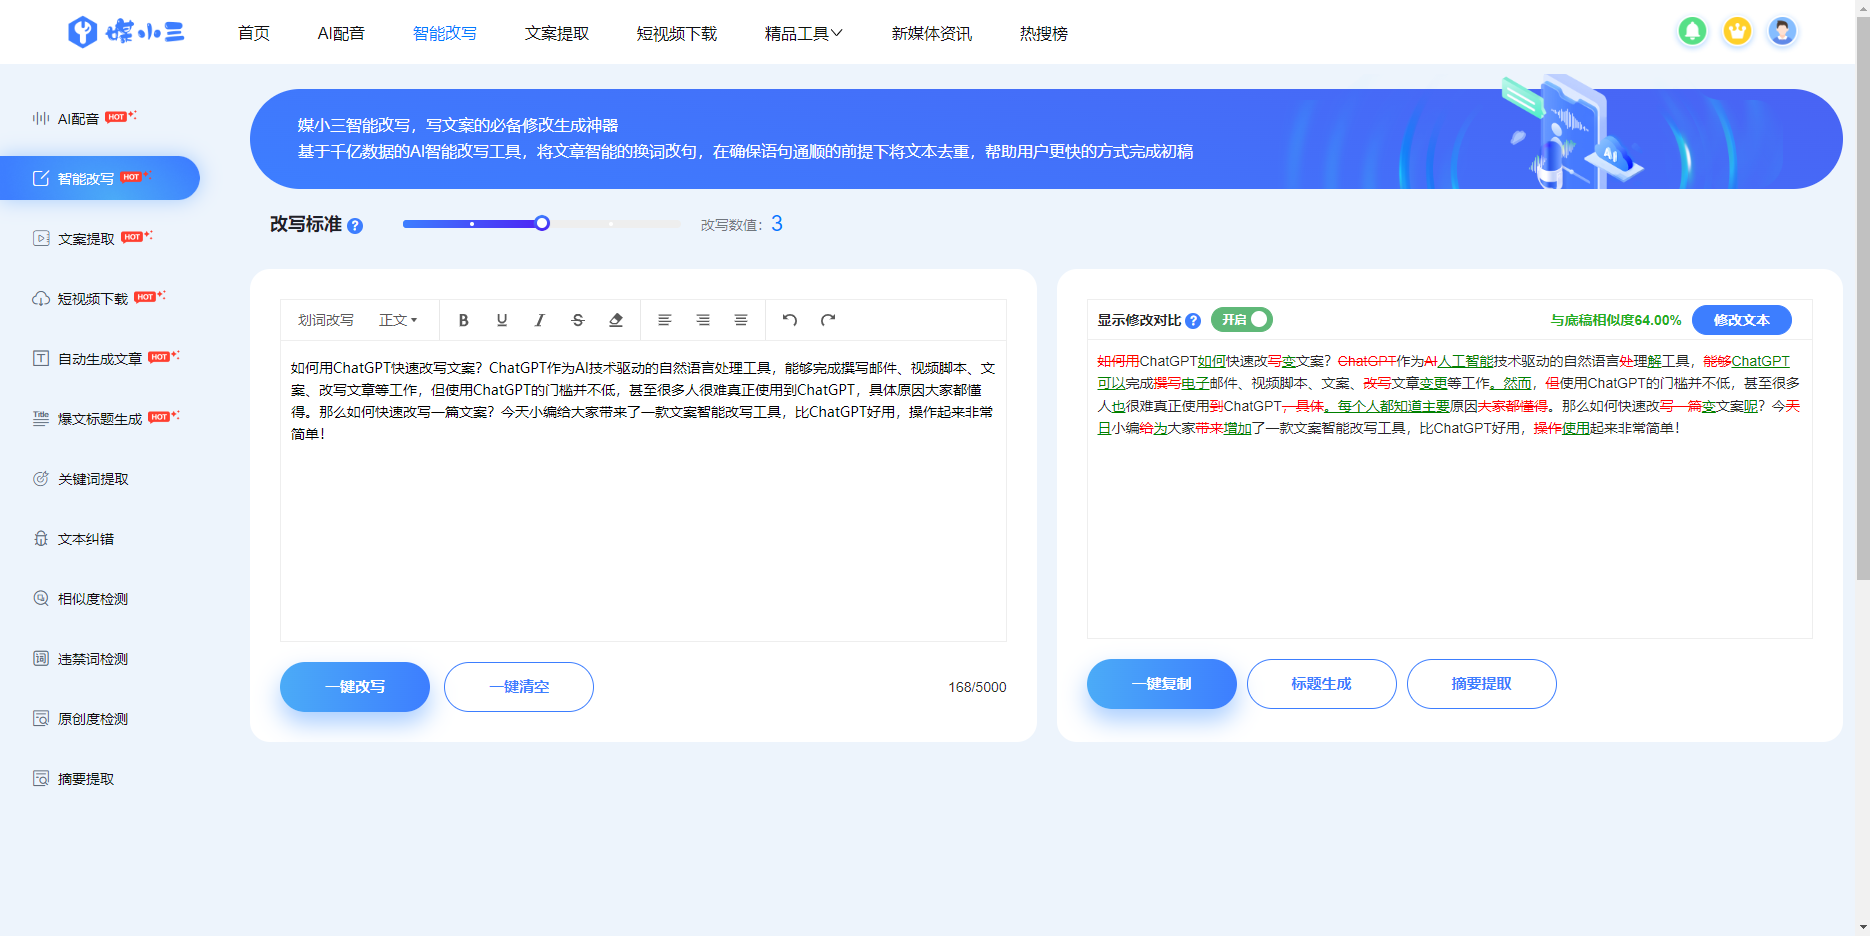Click the 修改文本 button
Viewport: 1870px width, 936px height.
(1742, 320)
